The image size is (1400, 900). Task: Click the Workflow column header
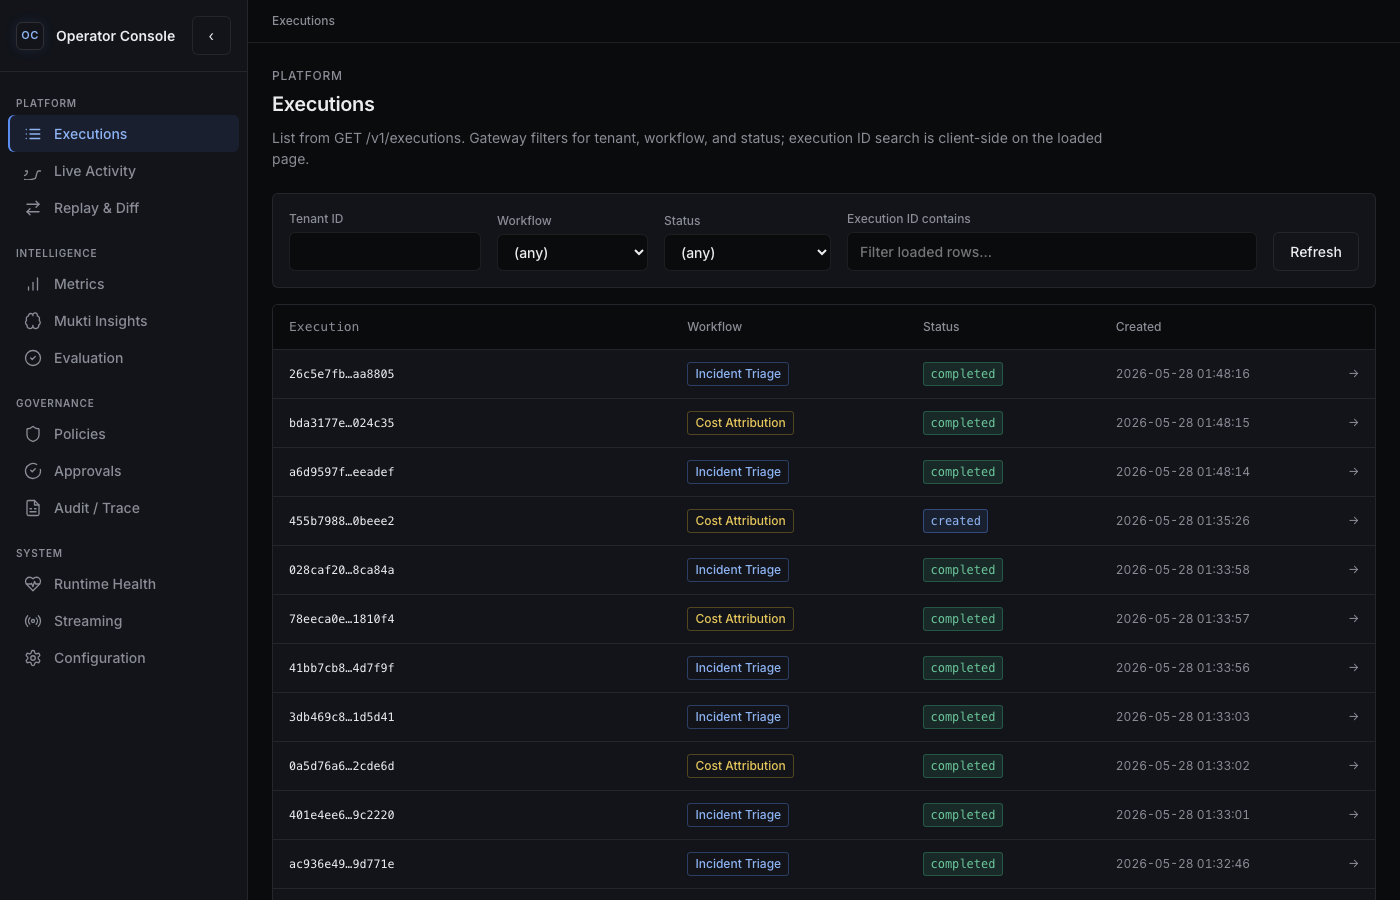(714, 327)
